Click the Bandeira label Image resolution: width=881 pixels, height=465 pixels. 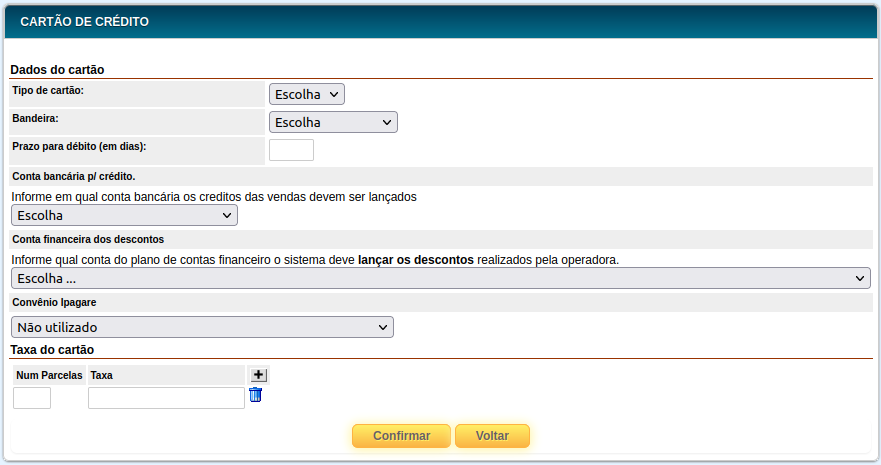pos(35,118)
